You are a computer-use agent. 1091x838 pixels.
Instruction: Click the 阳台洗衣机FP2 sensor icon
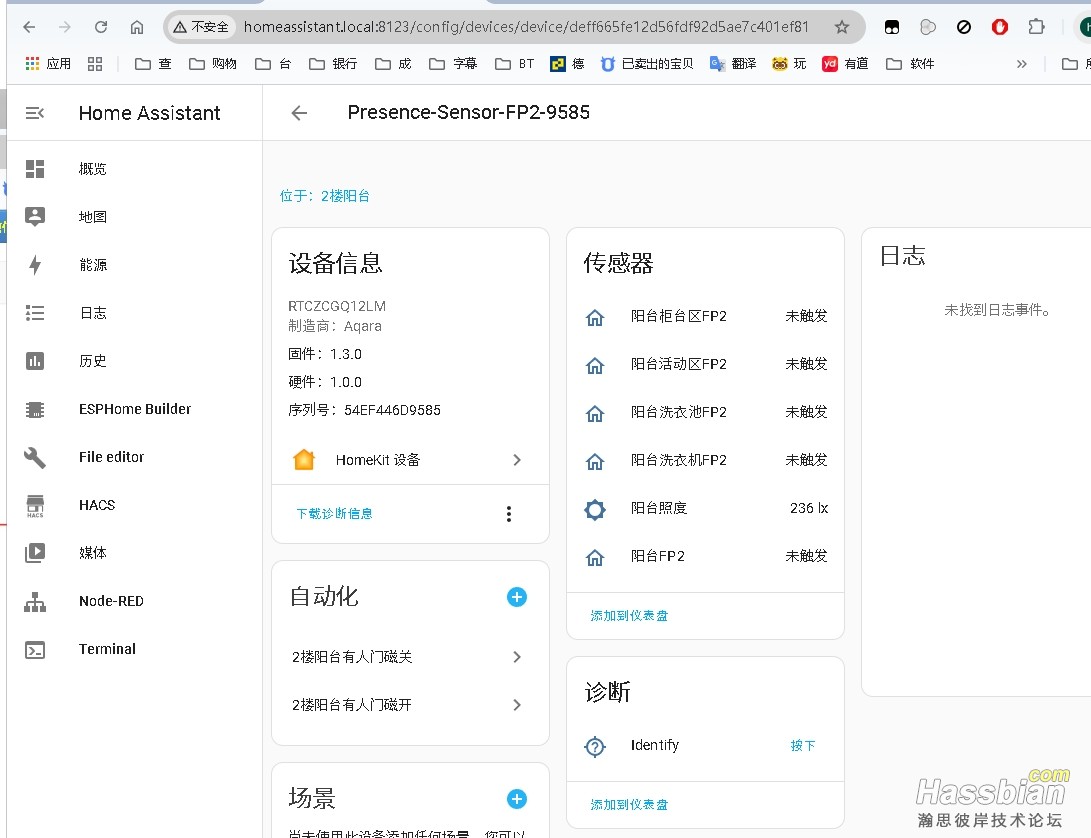coord(595,461)
